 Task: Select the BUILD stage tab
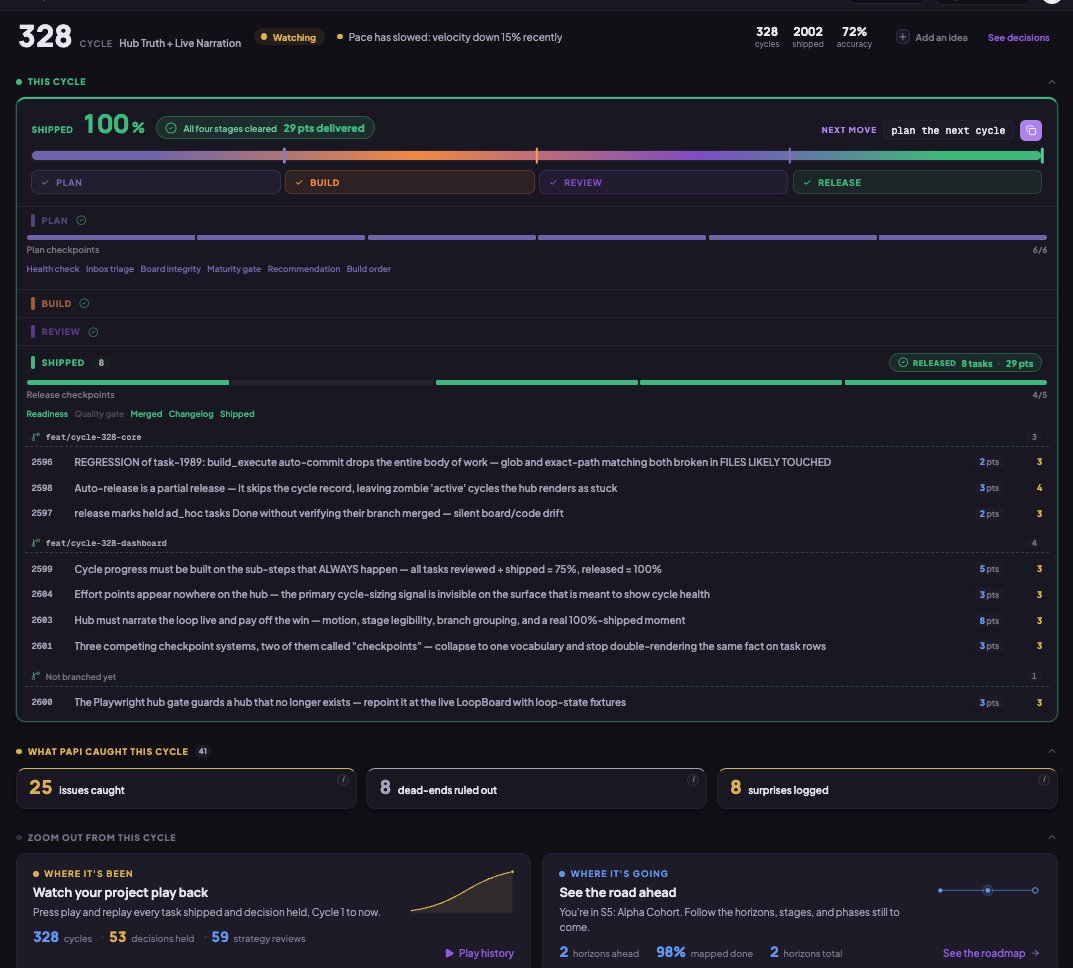pyautogui.click(x=409, y=183)
